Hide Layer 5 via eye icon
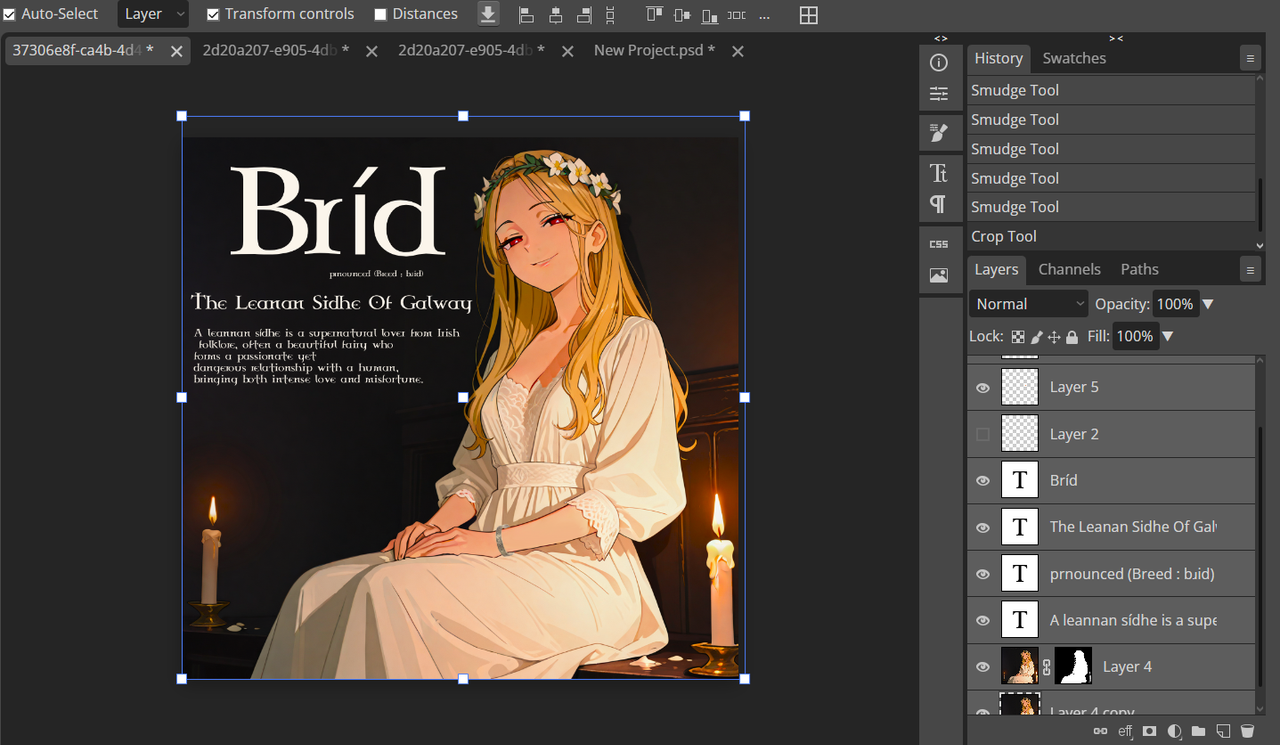 point(983,388)
